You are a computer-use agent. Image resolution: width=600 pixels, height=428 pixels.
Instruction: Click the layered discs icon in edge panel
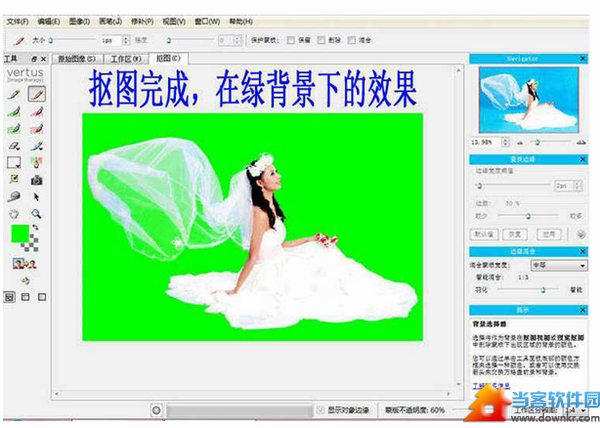(581, 234)
